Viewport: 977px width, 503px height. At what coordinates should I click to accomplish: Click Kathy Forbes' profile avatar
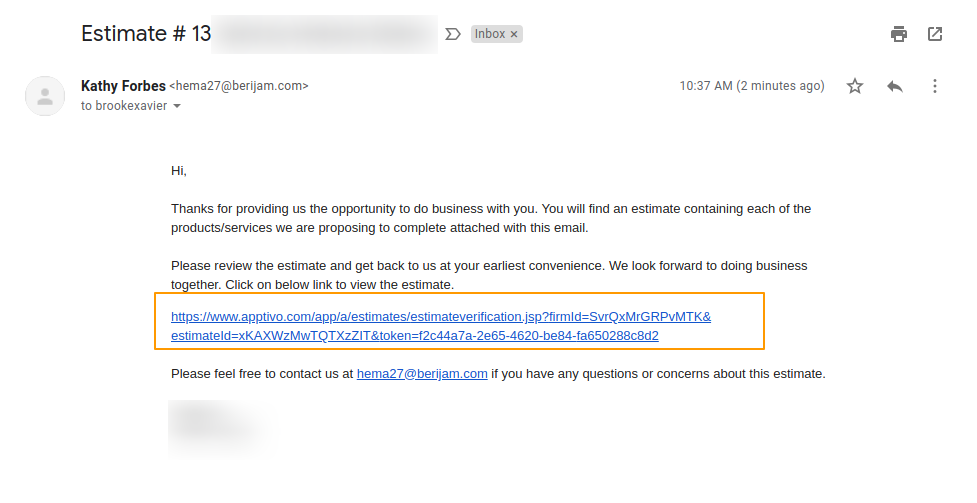(x=45, y=96)
